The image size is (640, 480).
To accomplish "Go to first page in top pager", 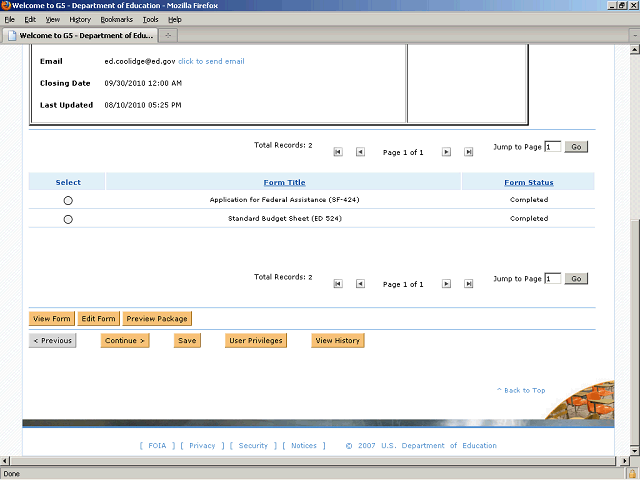I will click(x=338, y=152).
